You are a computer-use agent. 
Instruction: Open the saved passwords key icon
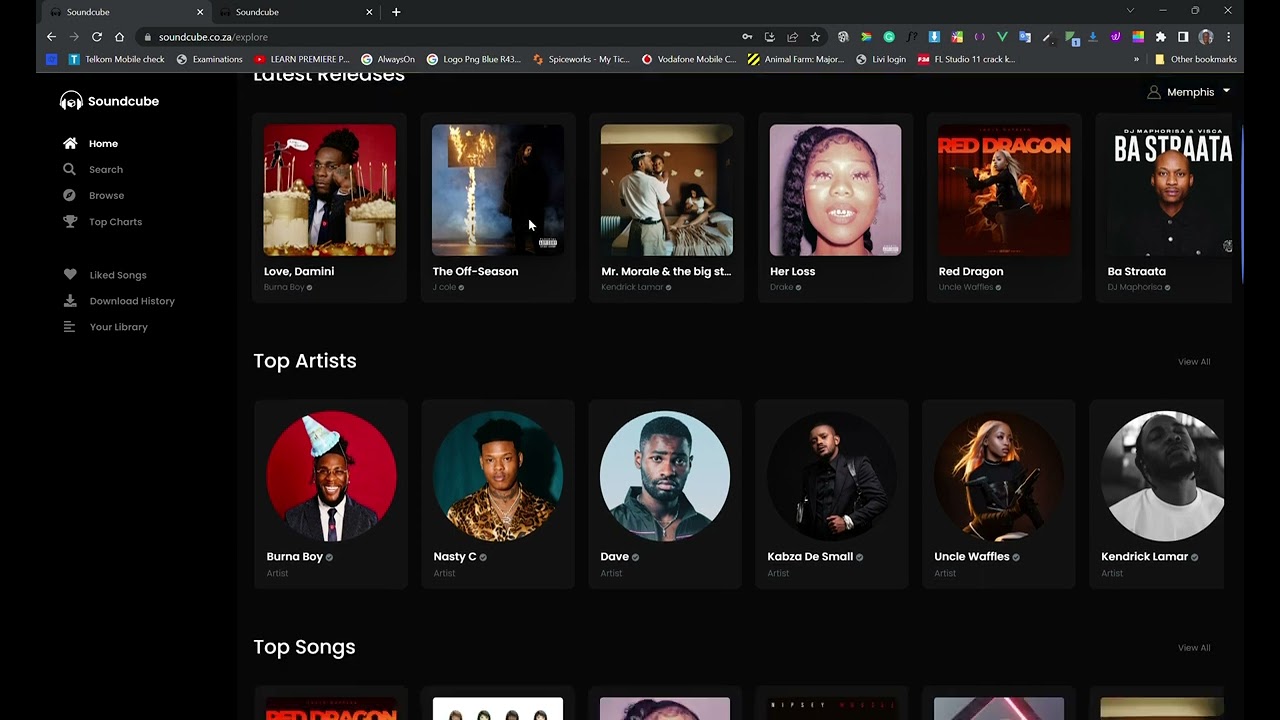tap(747, 37)
